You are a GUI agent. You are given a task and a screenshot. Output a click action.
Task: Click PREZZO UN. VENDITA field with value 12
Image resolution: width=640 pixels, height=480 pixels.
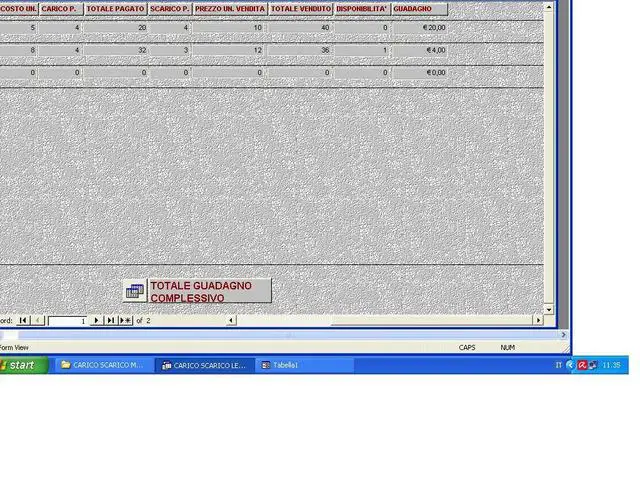tap(229, 50)
